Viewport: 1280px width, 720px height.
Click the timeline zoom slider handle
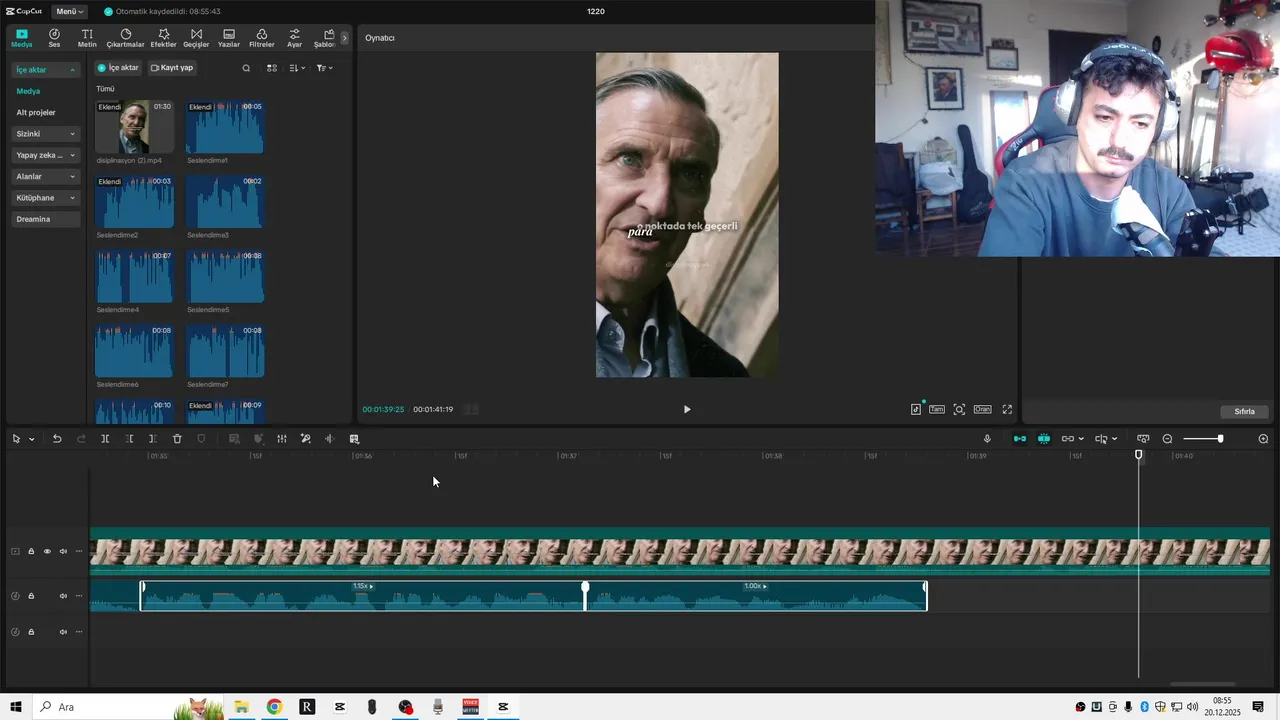point(1220,439)
